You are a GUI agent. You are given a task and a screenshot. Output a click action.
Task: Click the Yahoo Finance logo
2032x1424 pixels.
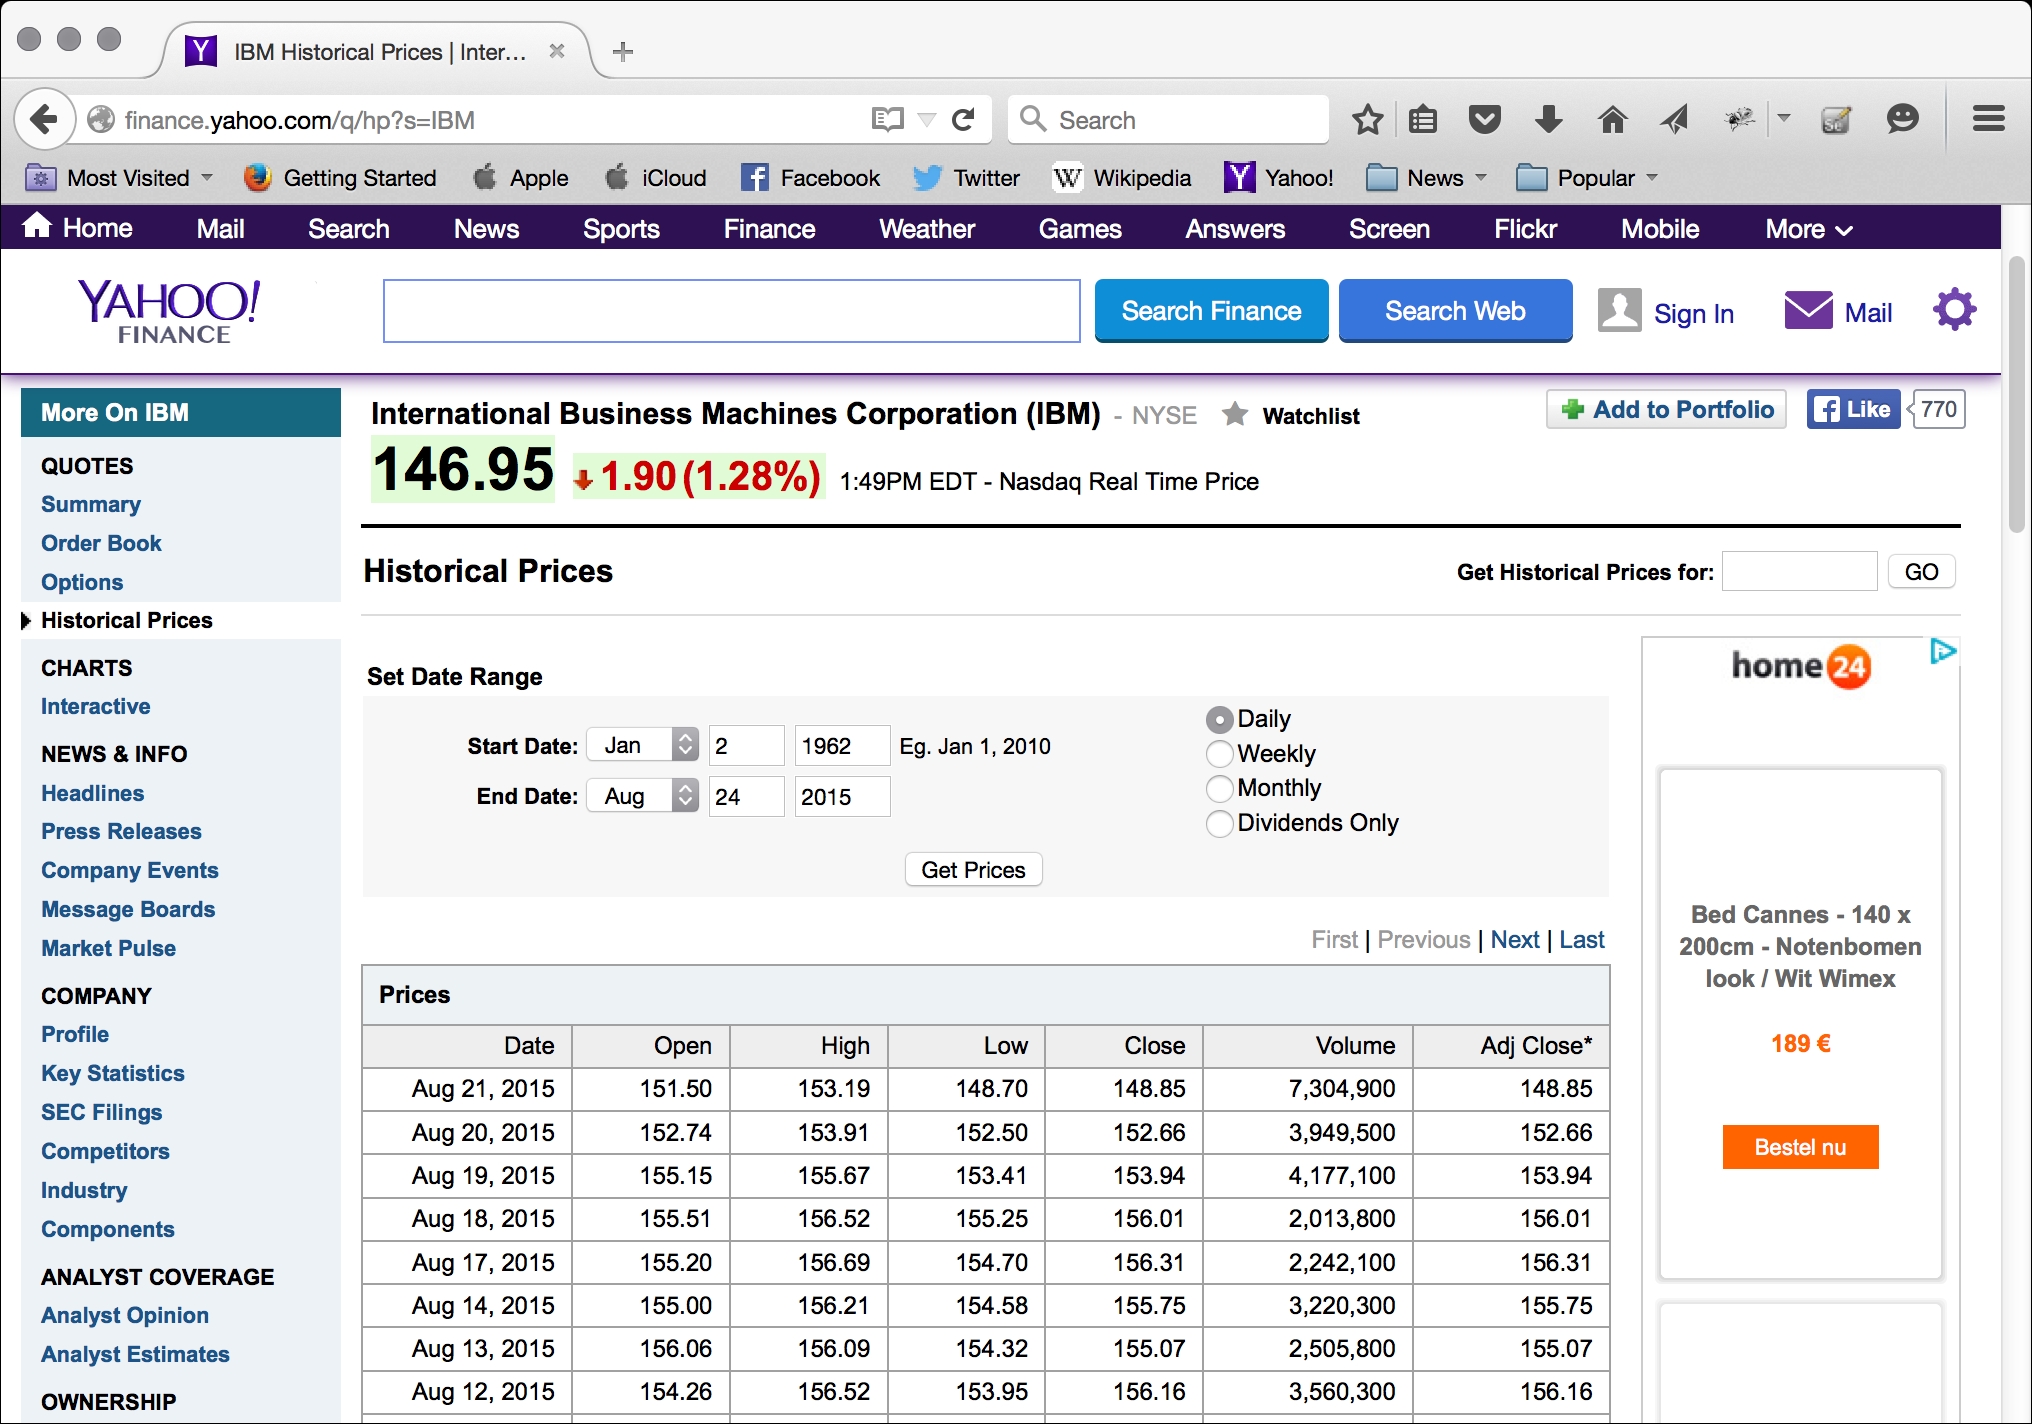(170, 311)
